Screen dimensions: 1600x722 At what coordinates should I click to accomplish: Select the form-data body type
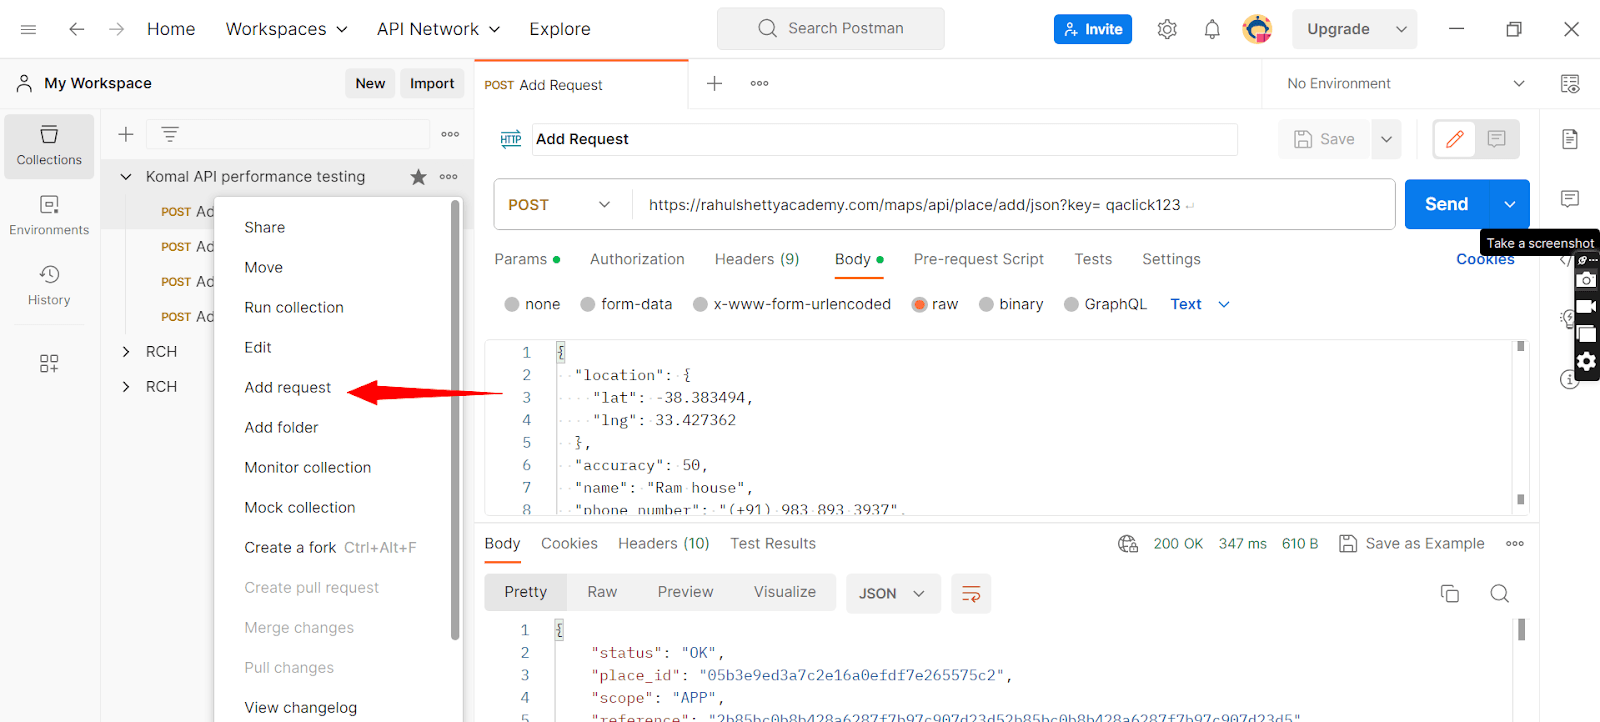point(626,304)
